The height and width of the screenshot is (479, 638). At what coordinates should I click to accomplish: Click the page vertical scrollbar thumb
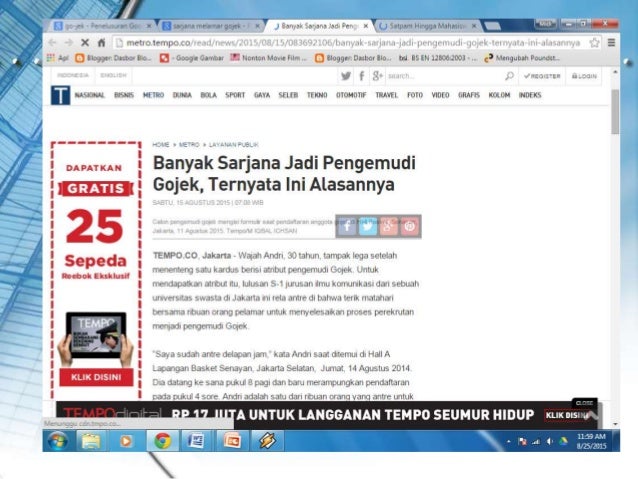[x=615, y=111]
